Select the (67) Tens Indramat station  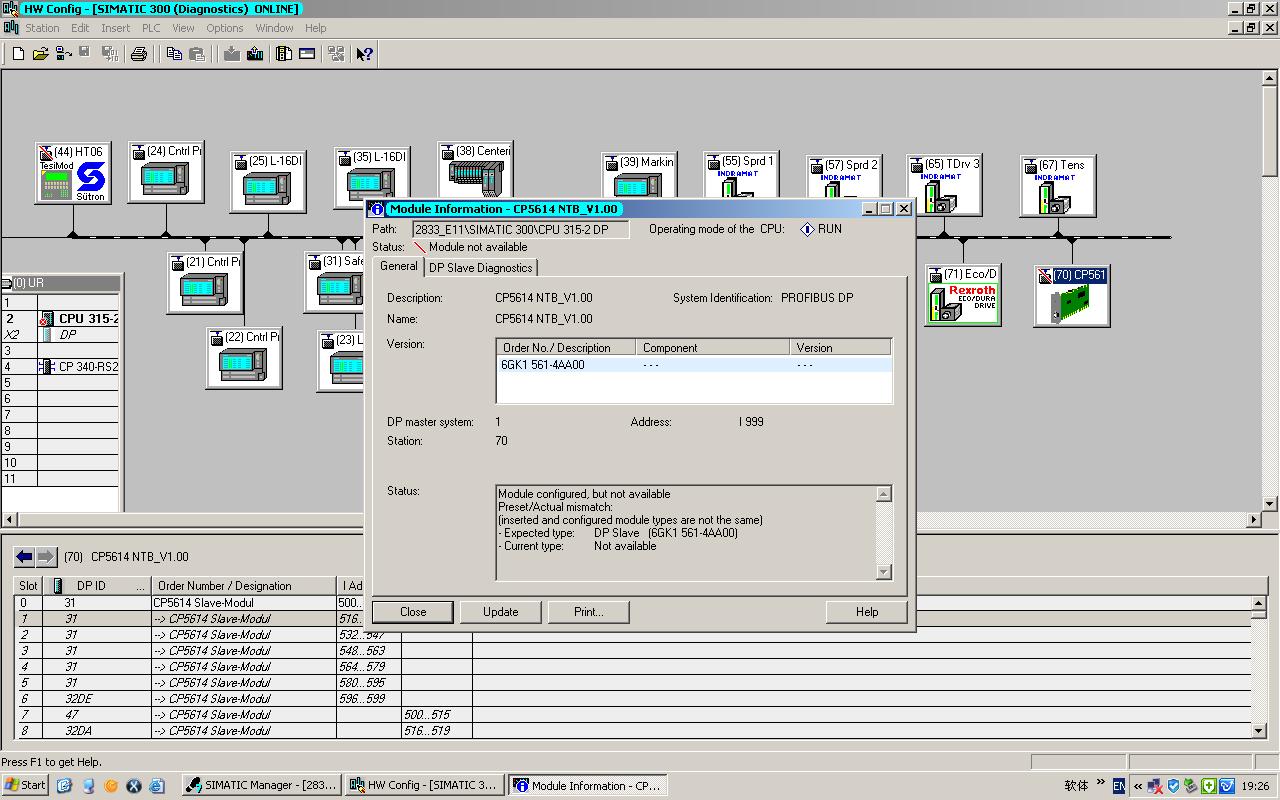click(1058, 186)
